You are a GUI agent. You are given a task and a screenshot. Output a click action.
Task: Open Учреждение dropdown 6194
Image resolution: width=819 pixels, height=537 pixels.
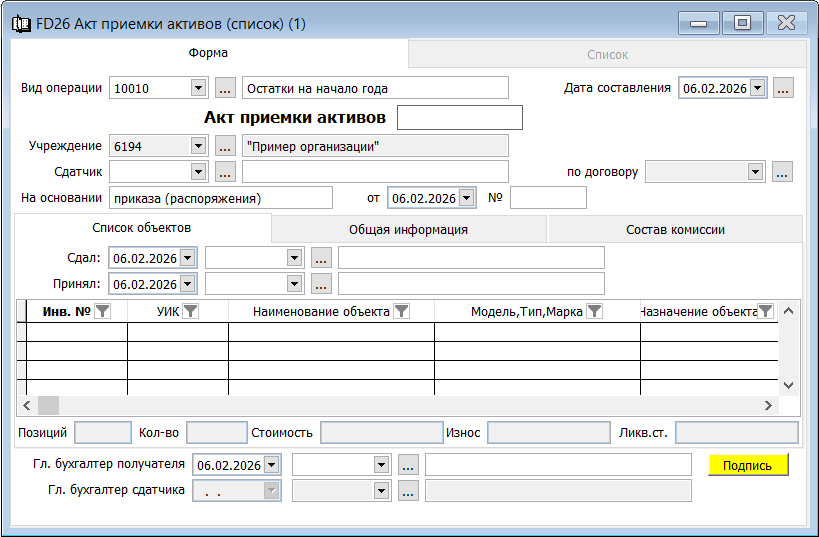(197, 146)
